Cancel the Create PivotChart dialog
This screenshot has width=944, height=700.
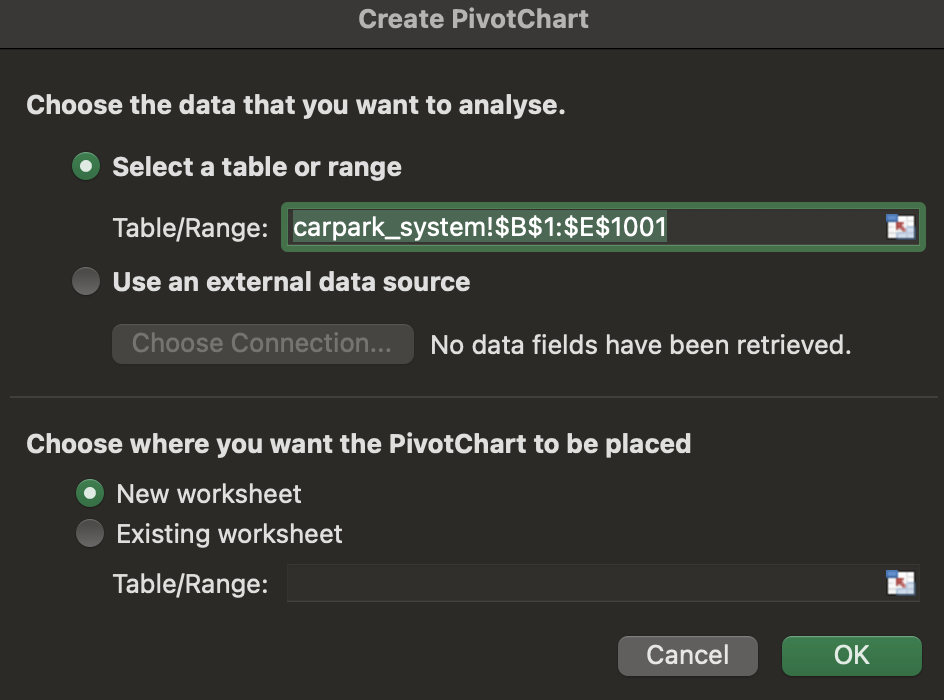click(687, 655)
